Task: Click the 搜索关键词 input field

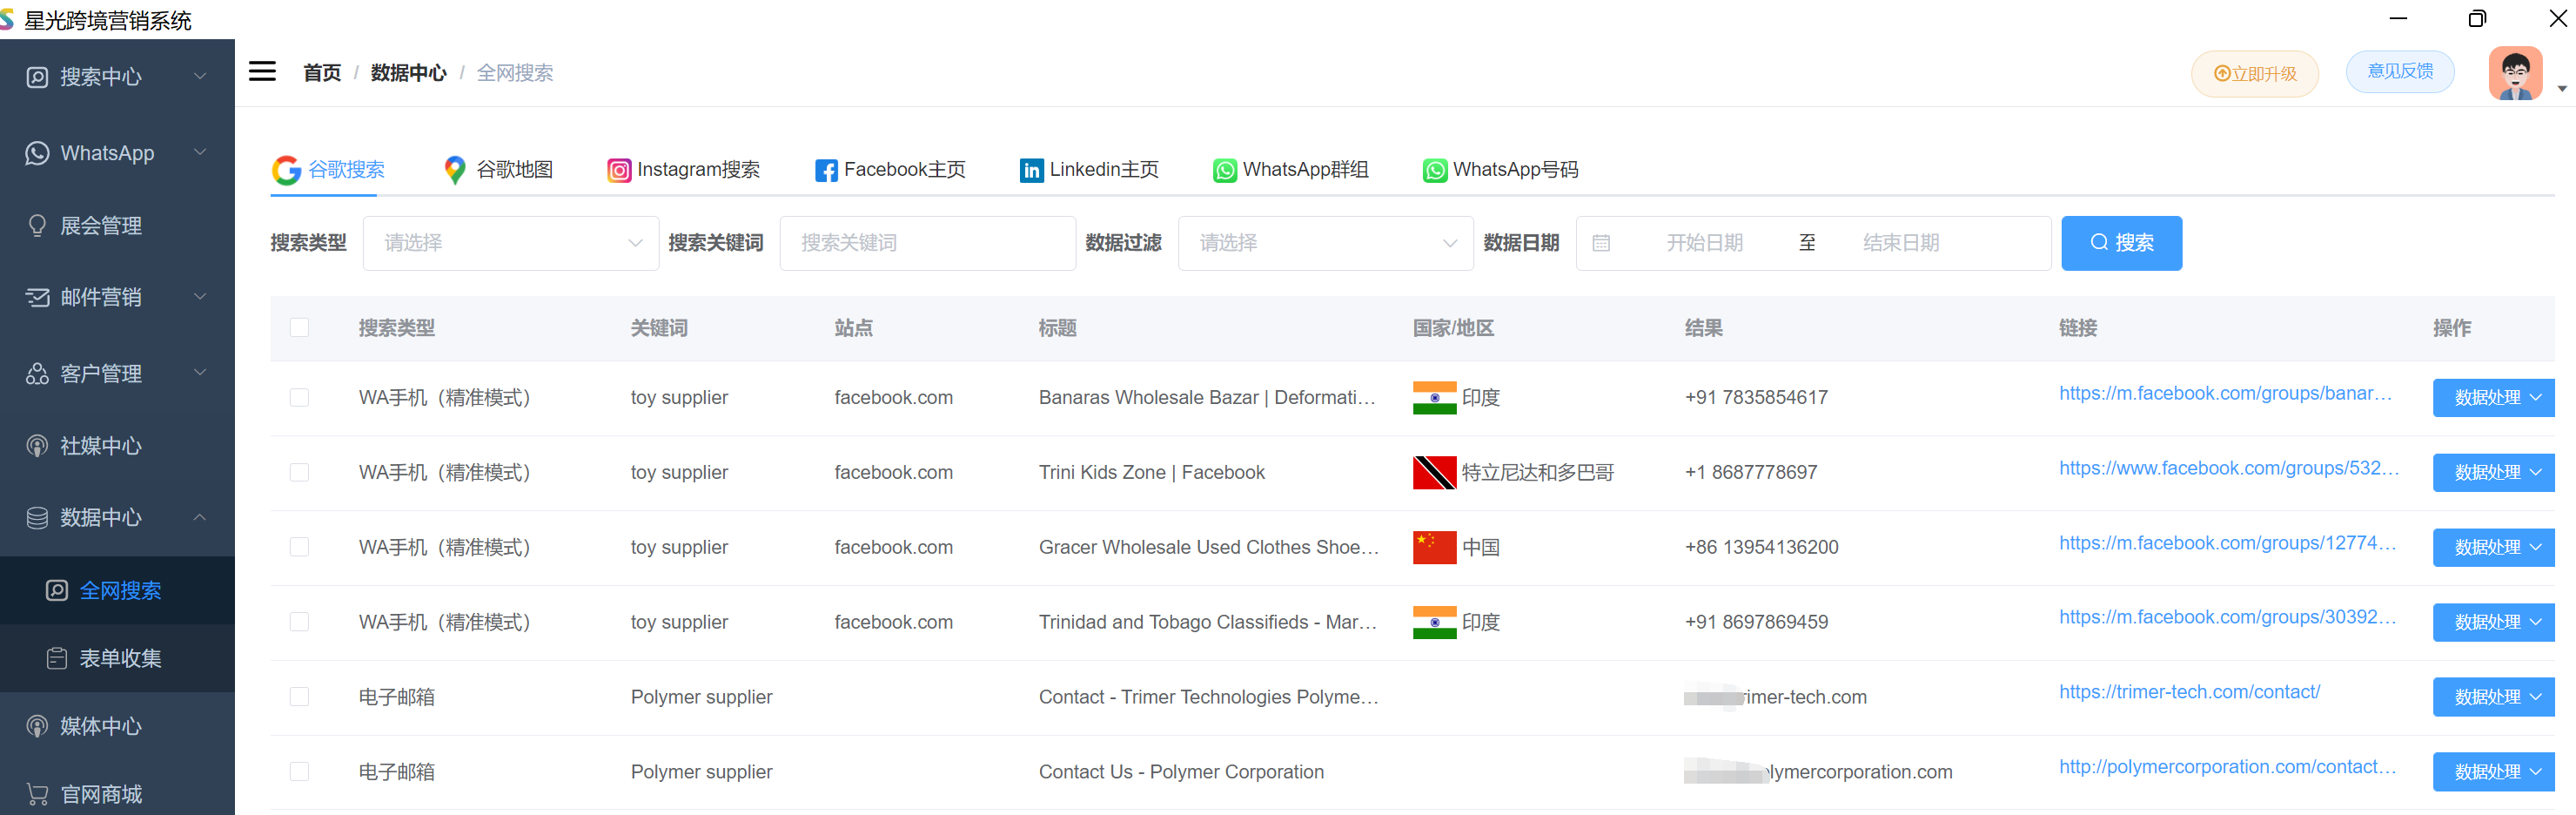Action: tap(926, 243)
